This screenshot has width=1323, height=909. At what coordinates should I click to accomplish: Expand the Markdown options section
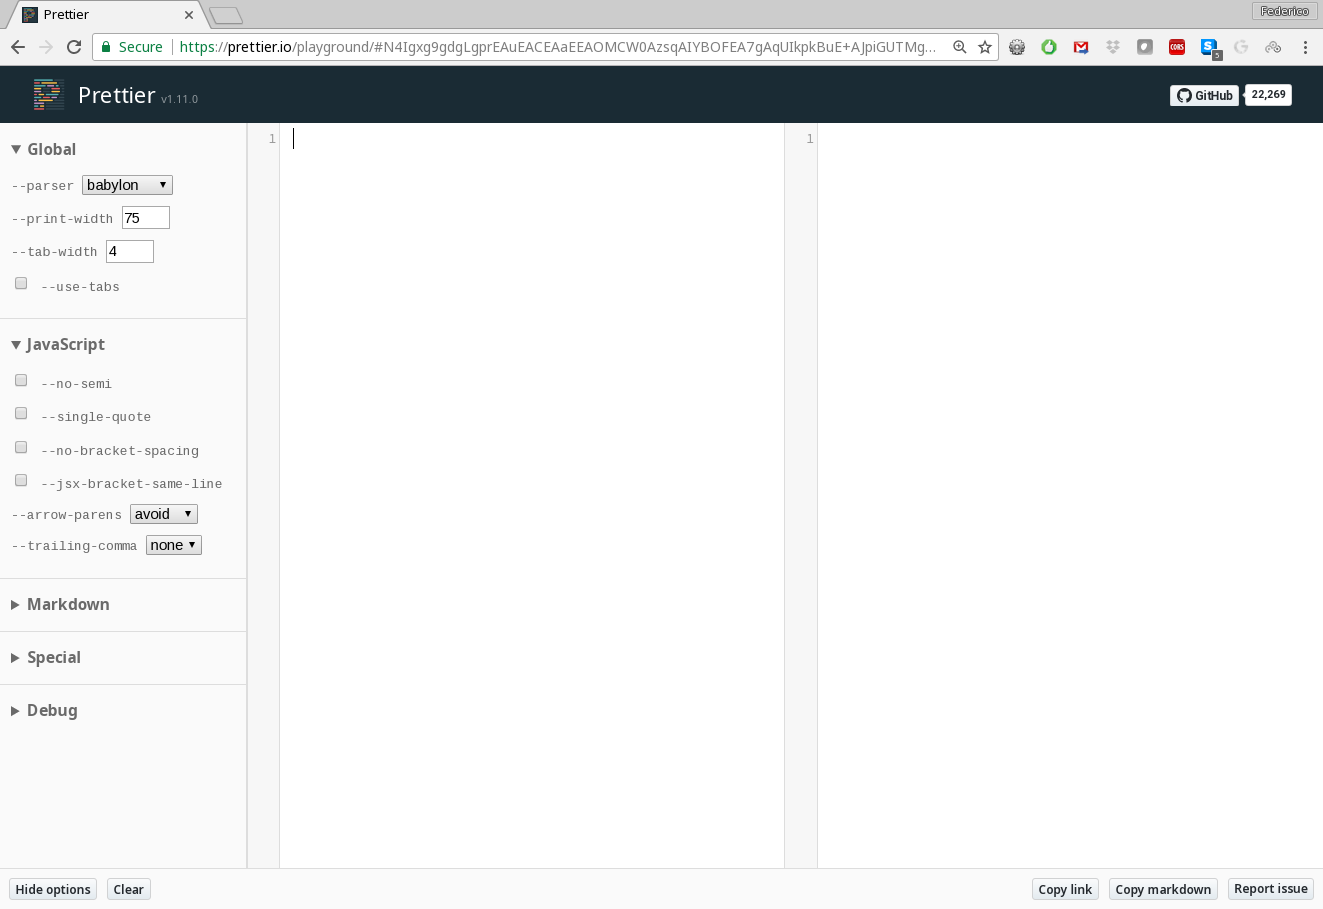click(60, 604)
